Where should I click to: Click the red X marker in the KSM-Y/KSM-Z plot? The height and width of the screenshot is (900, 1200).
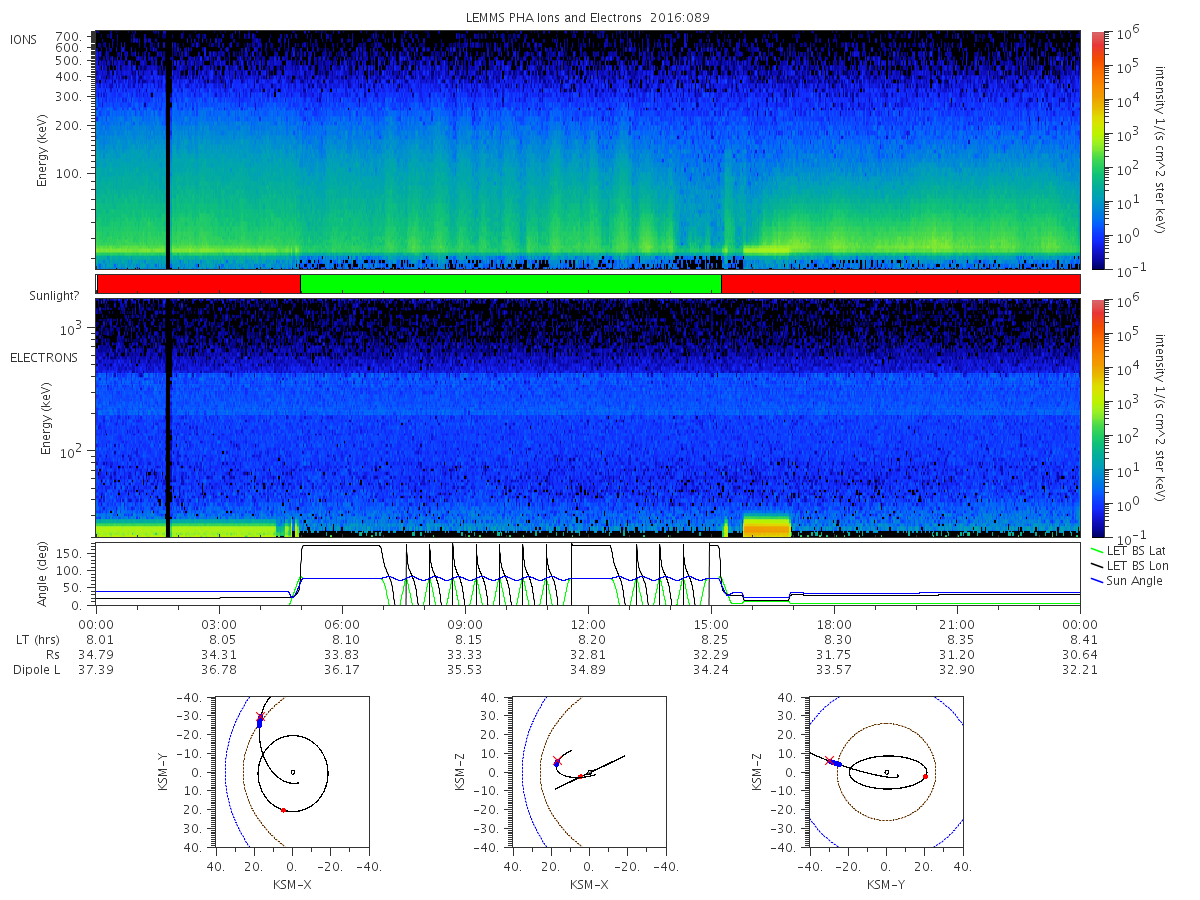pyautogui.click(x=828, y=760)
